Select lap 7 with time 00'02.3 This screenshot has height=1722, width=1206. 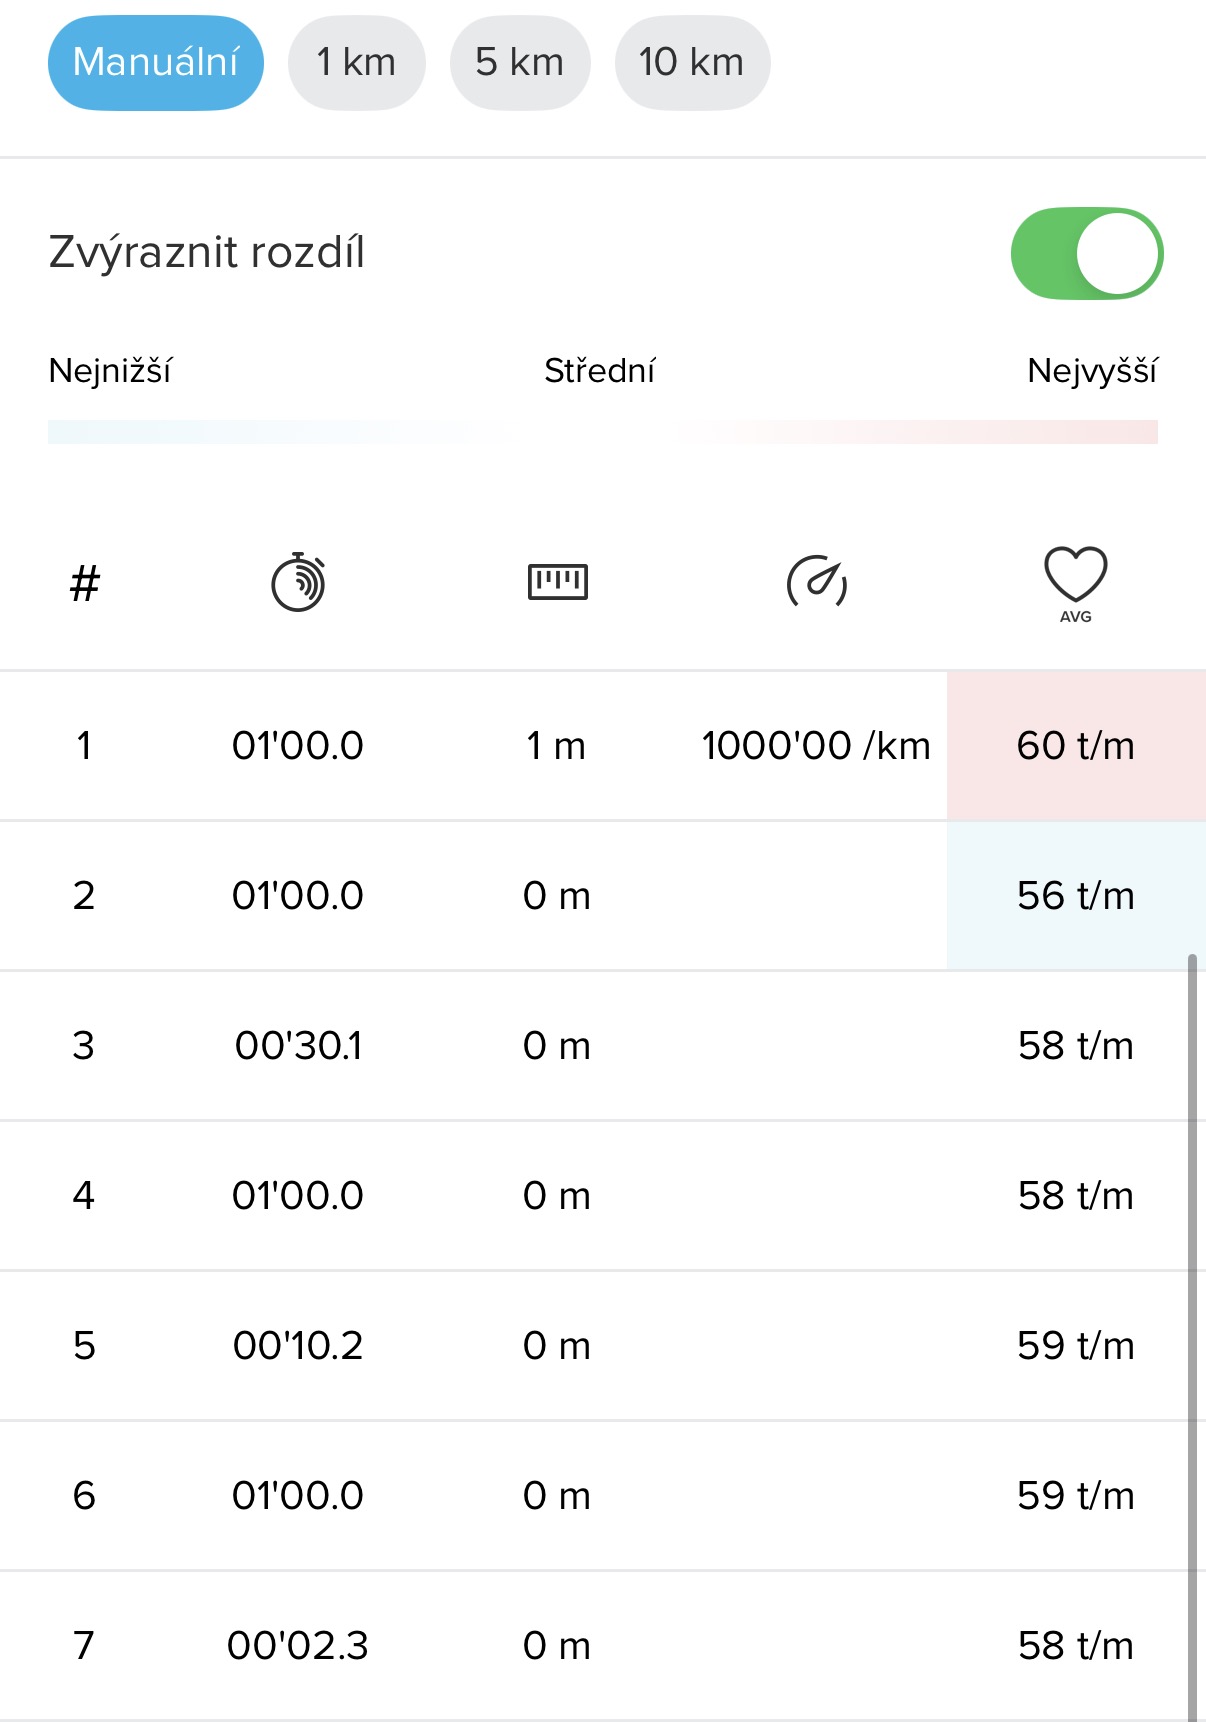coord(298,1646)
